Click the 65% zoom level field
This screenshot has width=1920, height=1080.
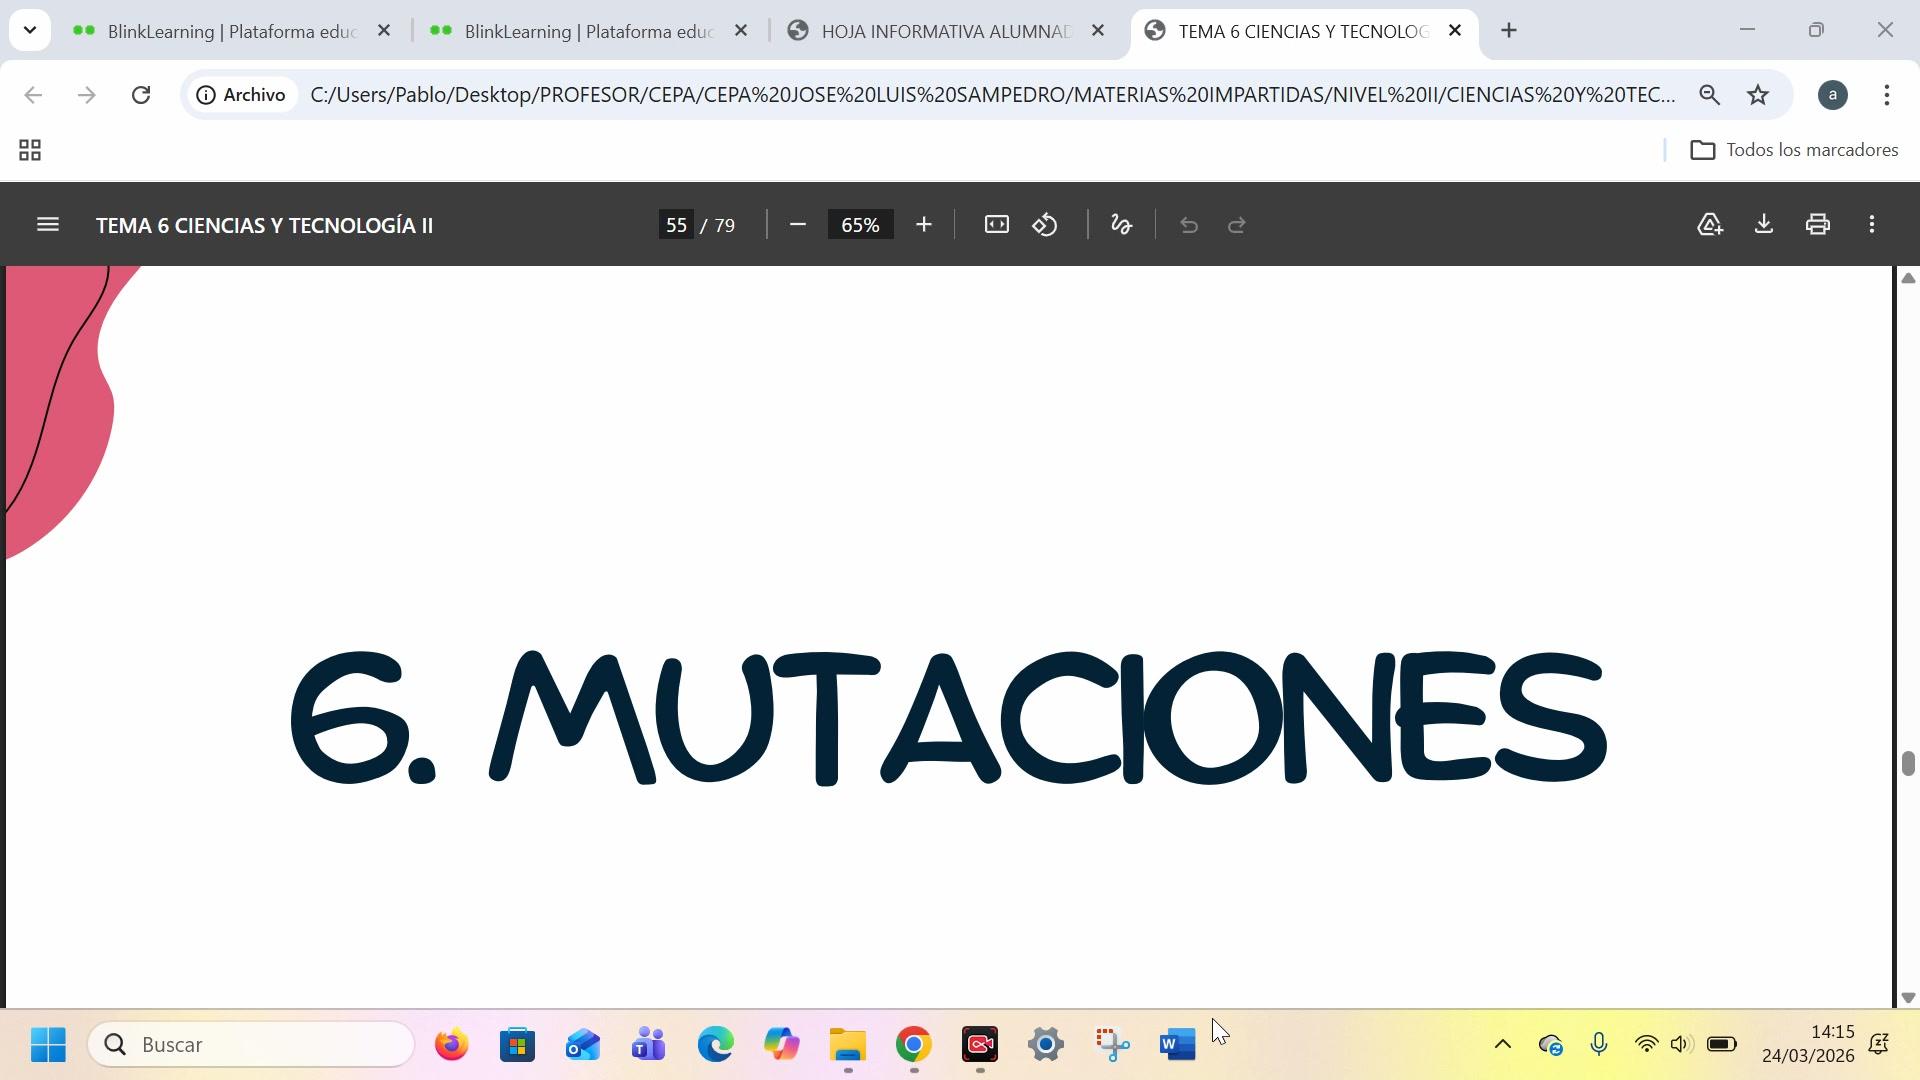click(x=860, y=225)
